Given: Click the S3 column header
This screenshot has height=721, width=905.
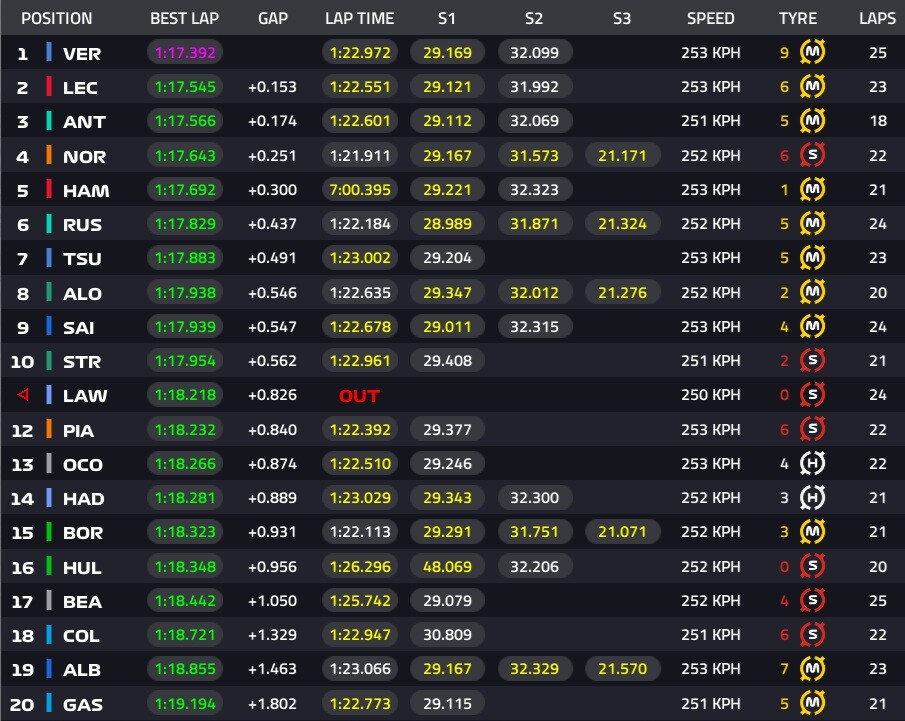Looking at the screenshot, I should pos(622,18).
